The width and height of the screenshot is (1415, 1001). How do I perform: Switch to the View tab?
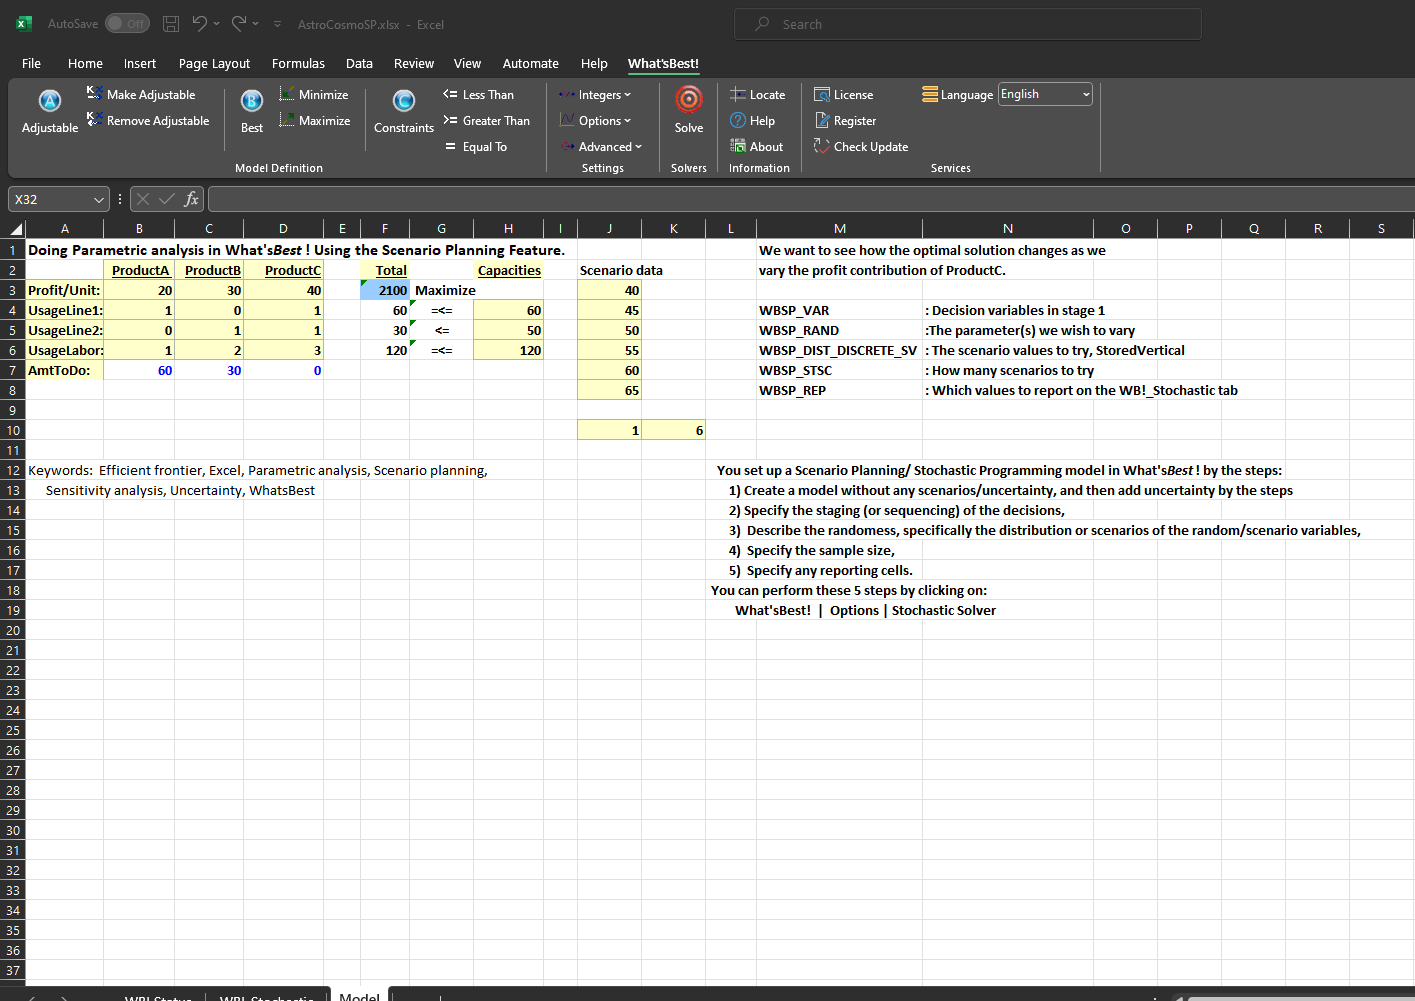tap(467, 63)
